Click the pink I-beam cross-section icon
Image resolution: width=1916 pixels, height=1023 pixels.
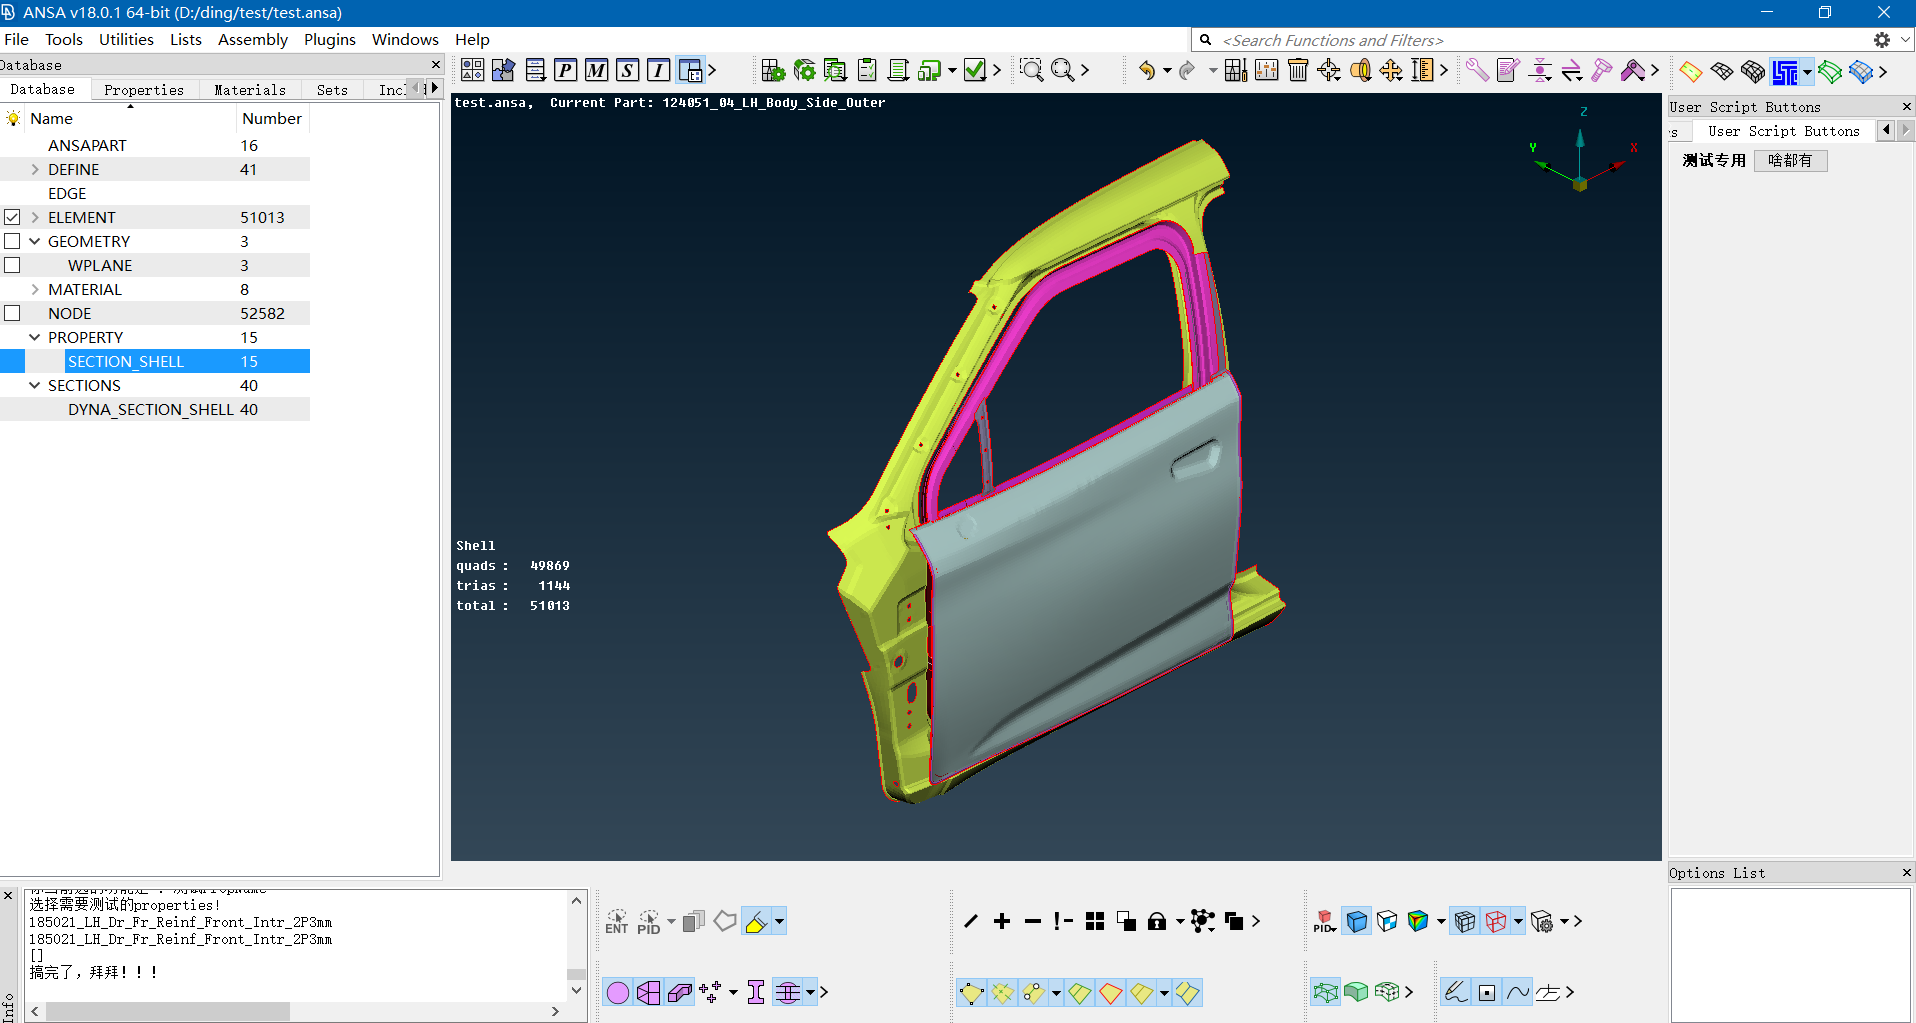pos(756,992)
